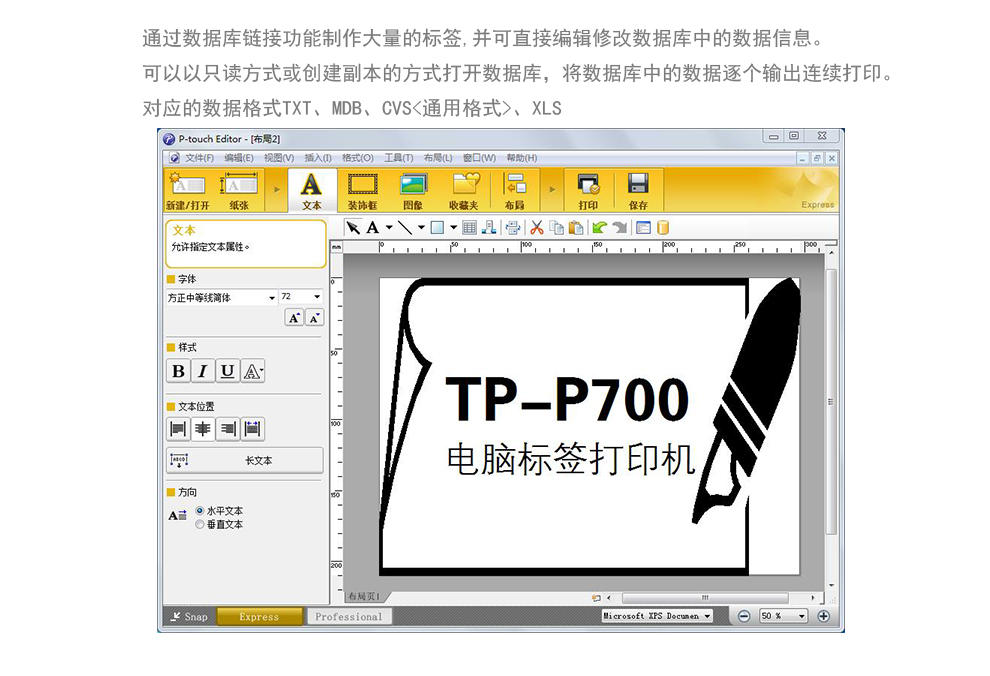
Task: Click the 长文本 long text button
Action: coord(244,460)
